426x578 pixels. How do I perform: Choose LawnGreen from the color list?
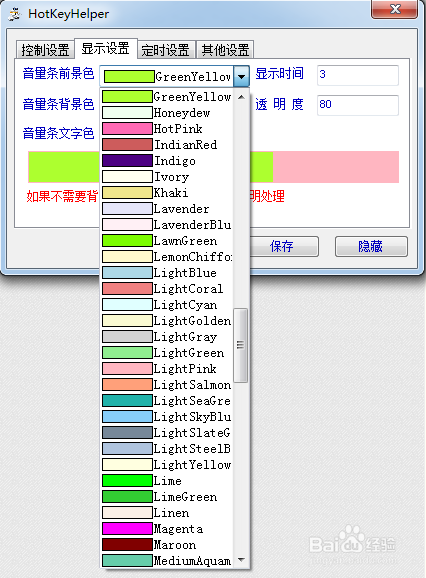click(x=167, y=241)
